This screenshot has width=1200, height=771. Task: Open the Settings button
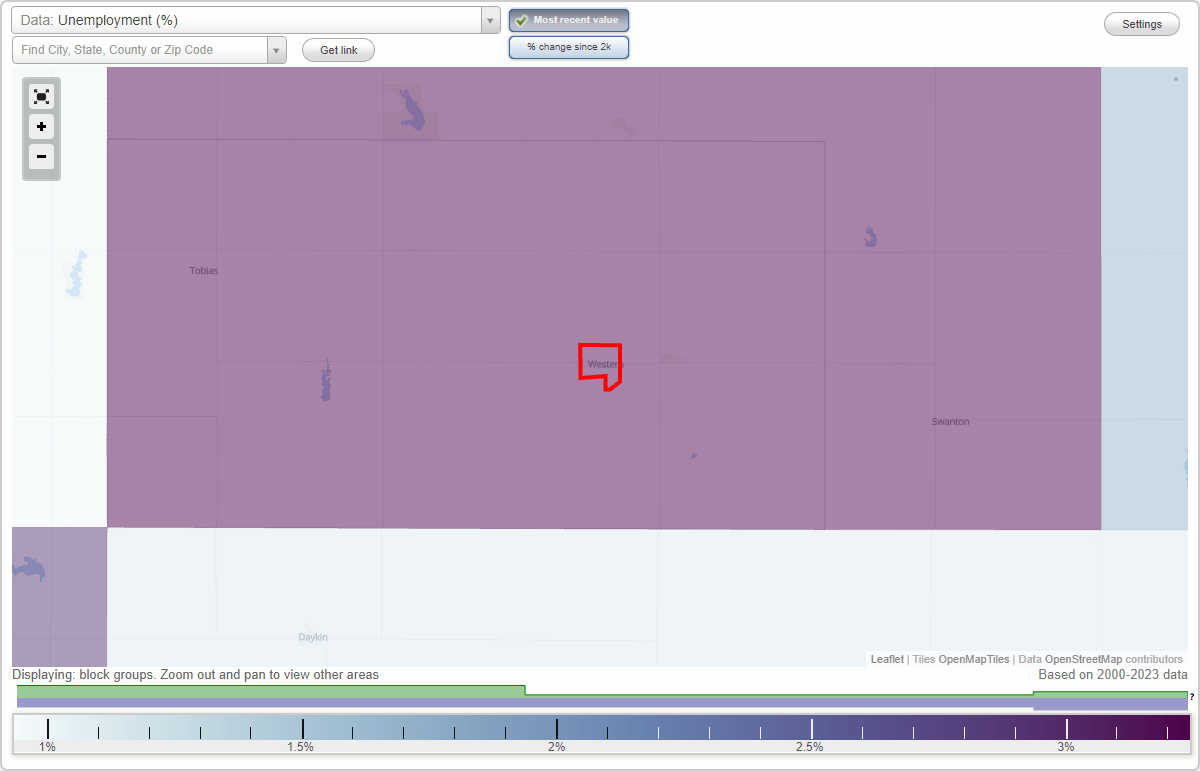pos(1142,24)
